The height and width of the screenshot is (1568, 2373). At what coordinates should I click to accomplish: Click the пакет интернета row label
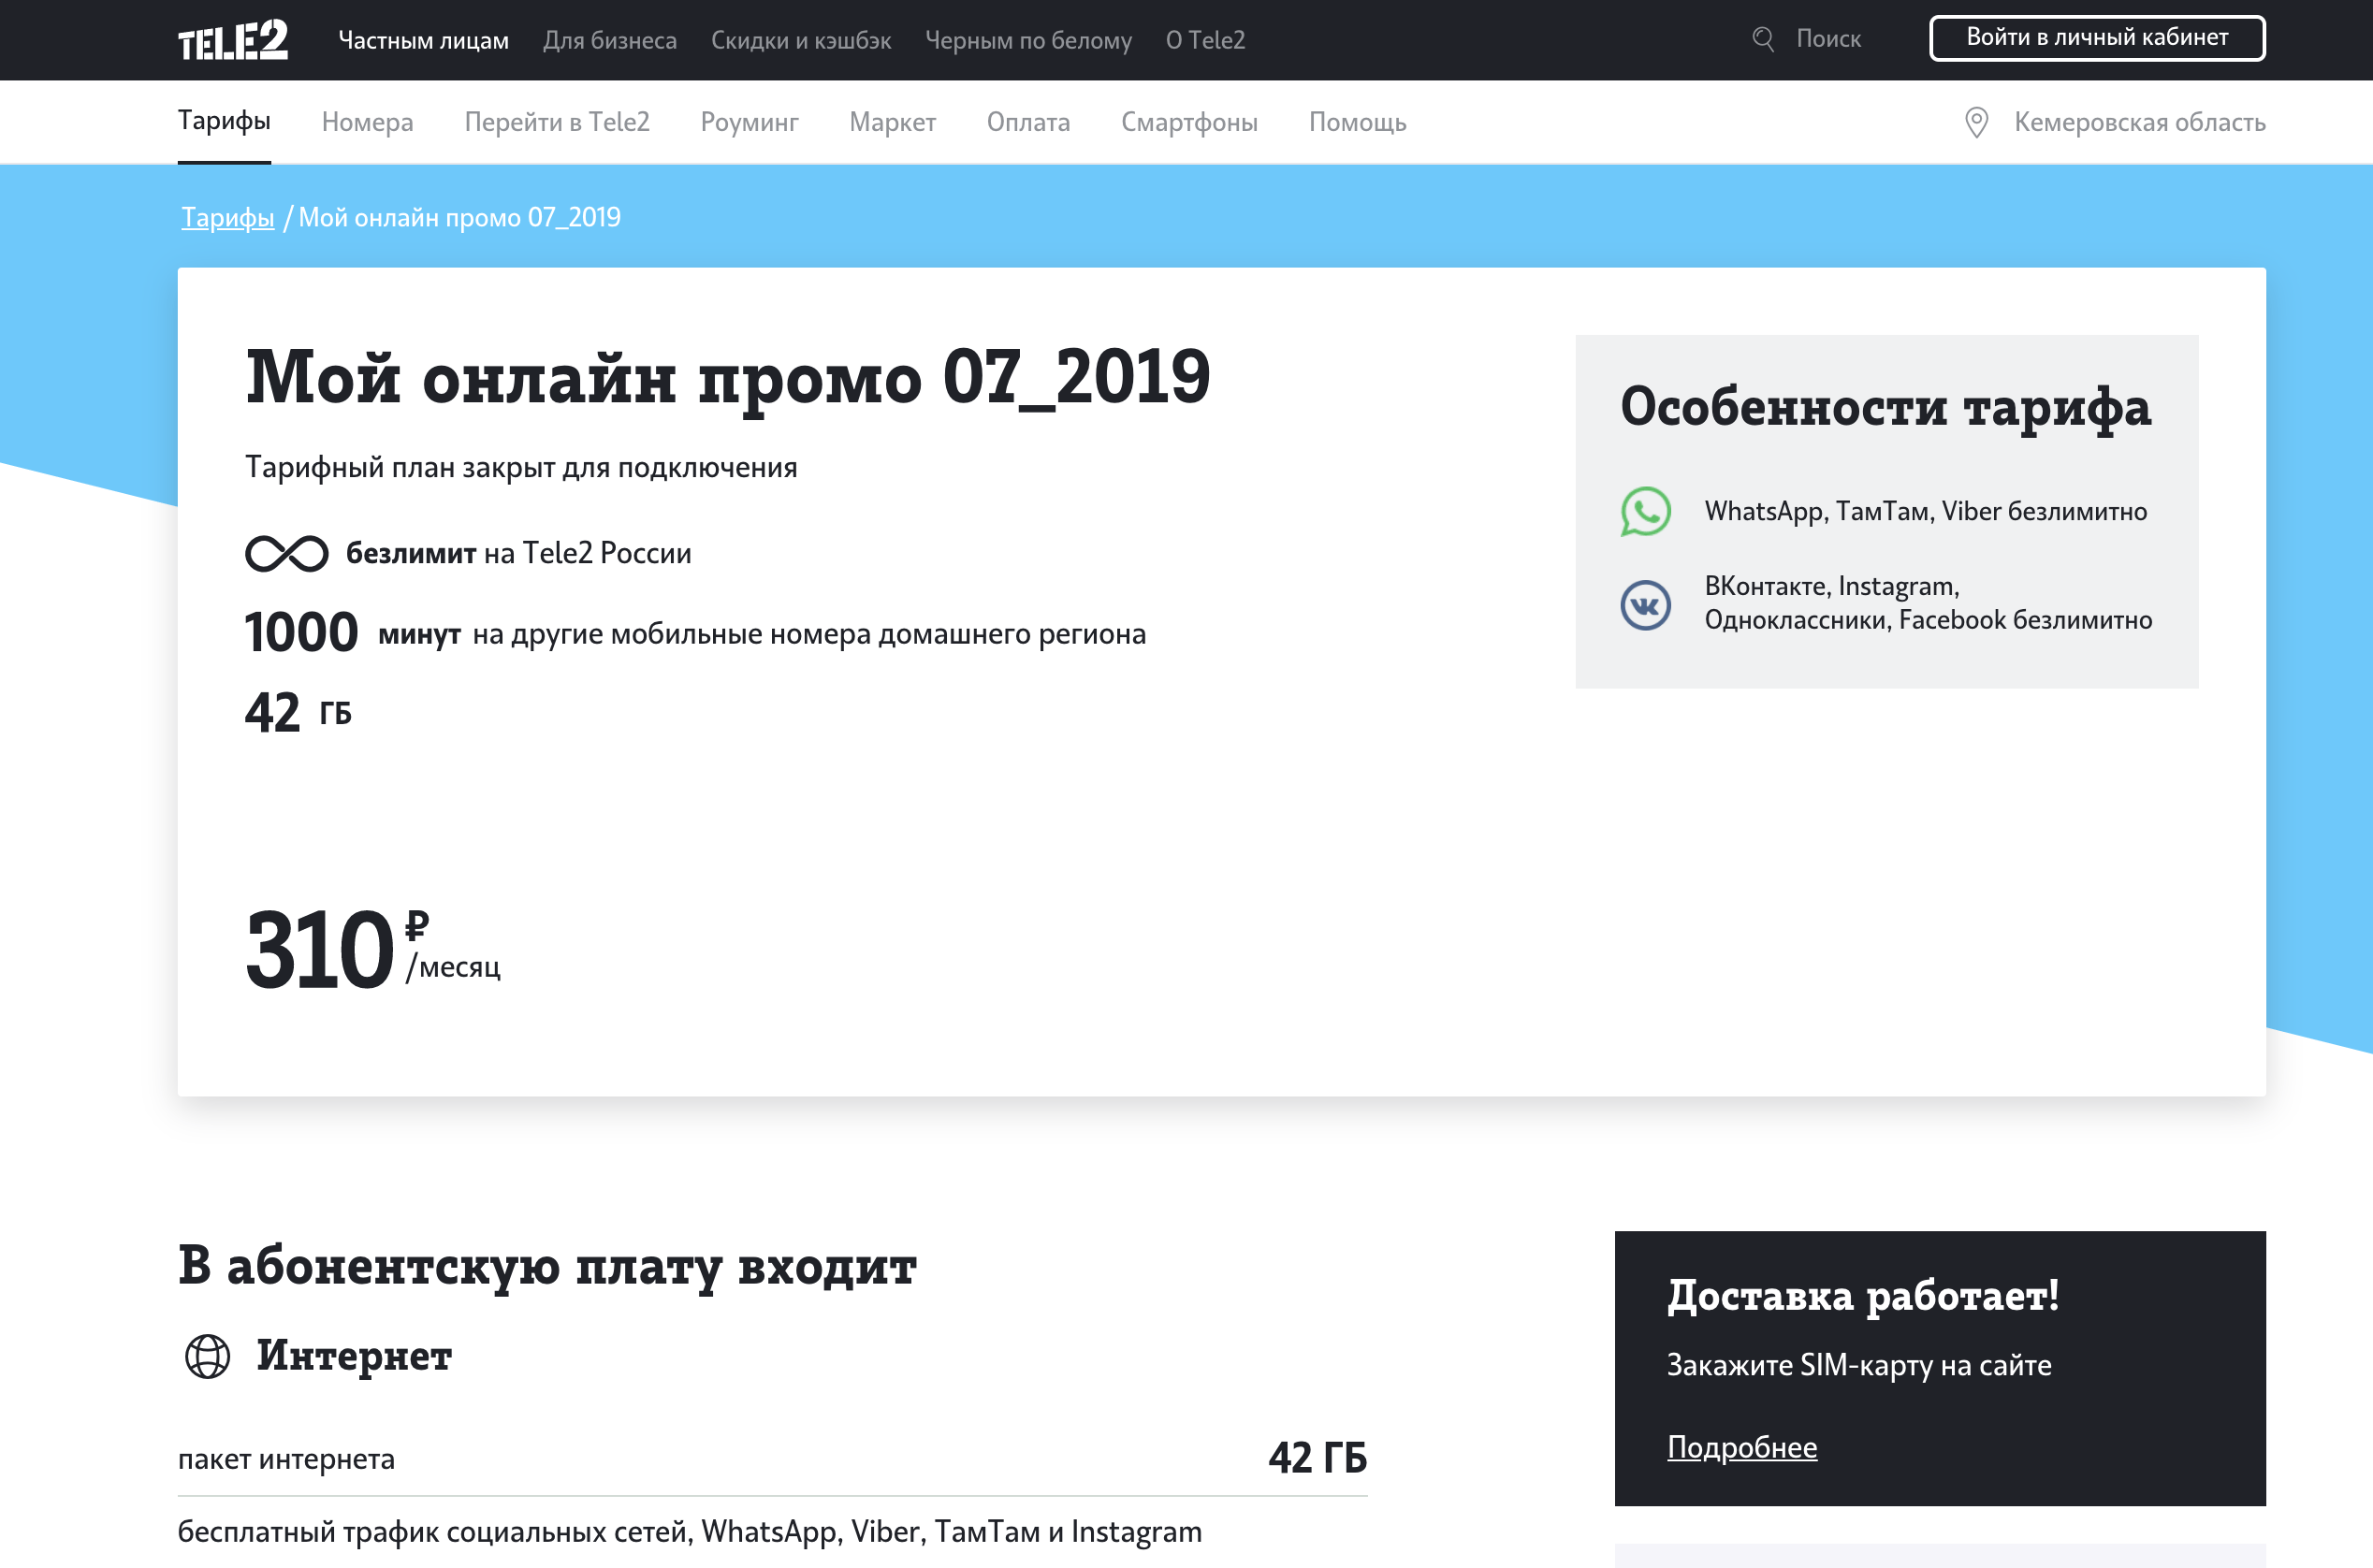[x=286, y=1459]
